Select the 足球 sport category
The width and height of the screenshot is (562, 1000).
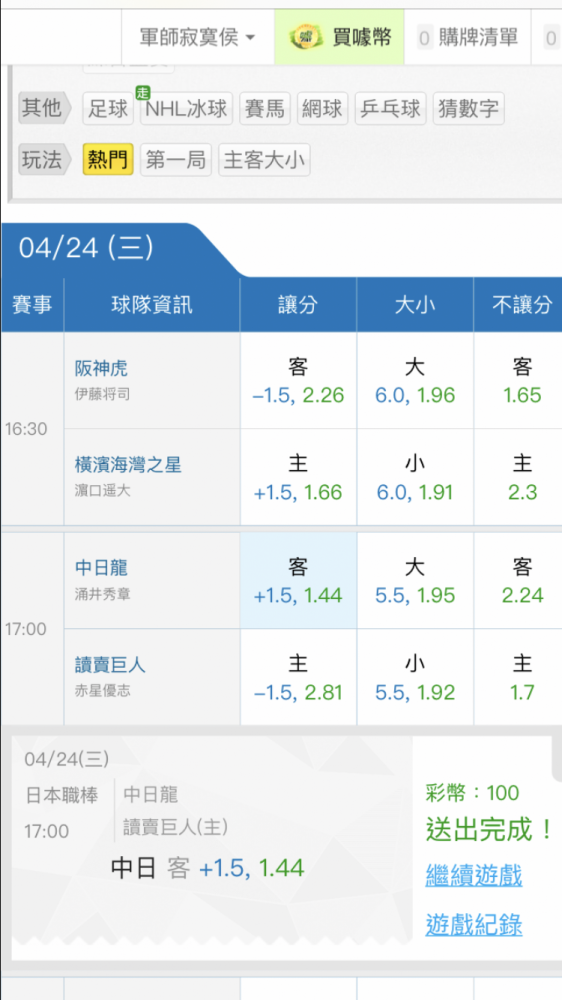[x=108, y=109]
